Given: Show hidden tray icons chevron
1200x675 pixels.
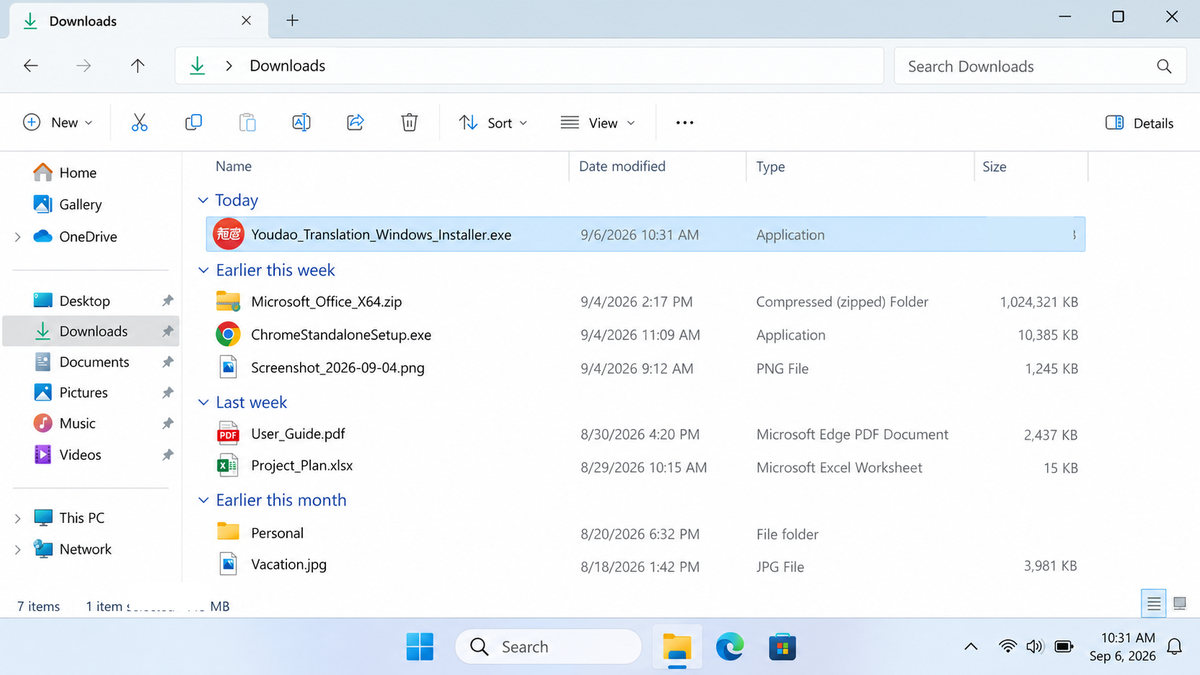Looking at the screenshot, I should click(970, 647).
